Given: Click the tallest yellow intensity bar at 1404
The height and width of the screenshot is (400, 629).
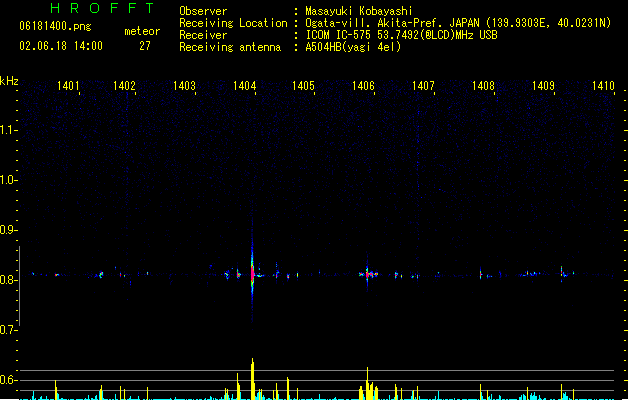Looking at the screenshot, I should pos(252,378).
